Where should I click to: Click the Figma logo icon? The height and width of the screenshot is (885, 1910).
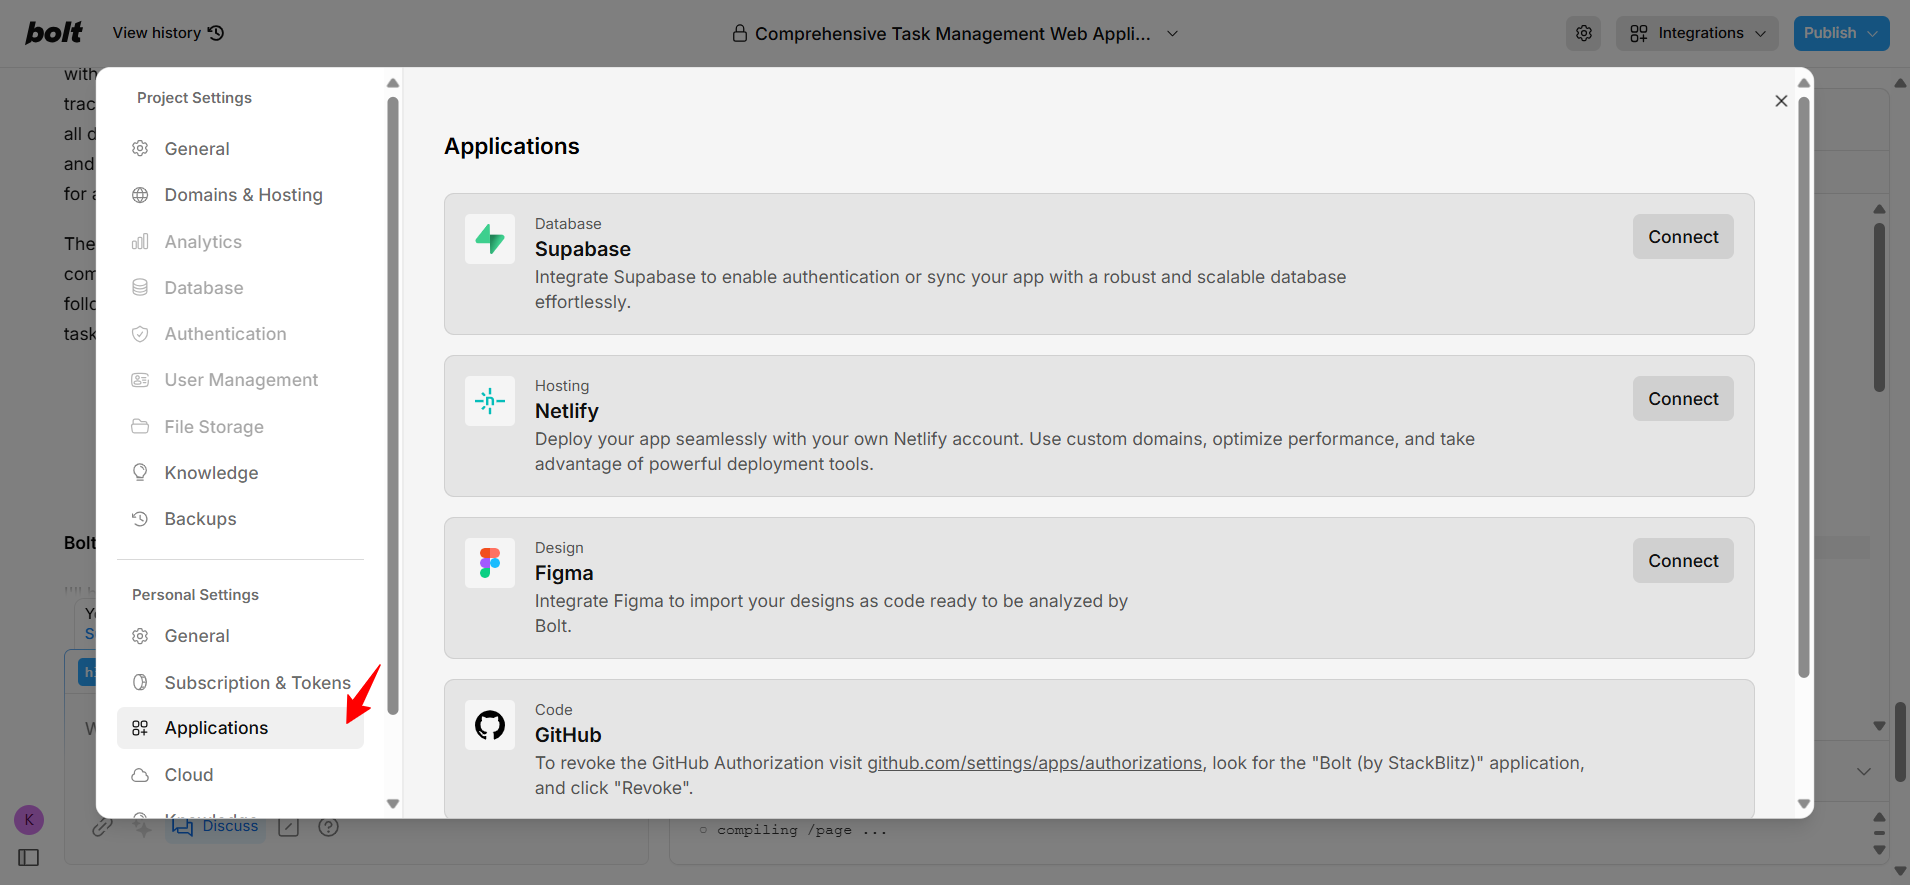point(490,563)
